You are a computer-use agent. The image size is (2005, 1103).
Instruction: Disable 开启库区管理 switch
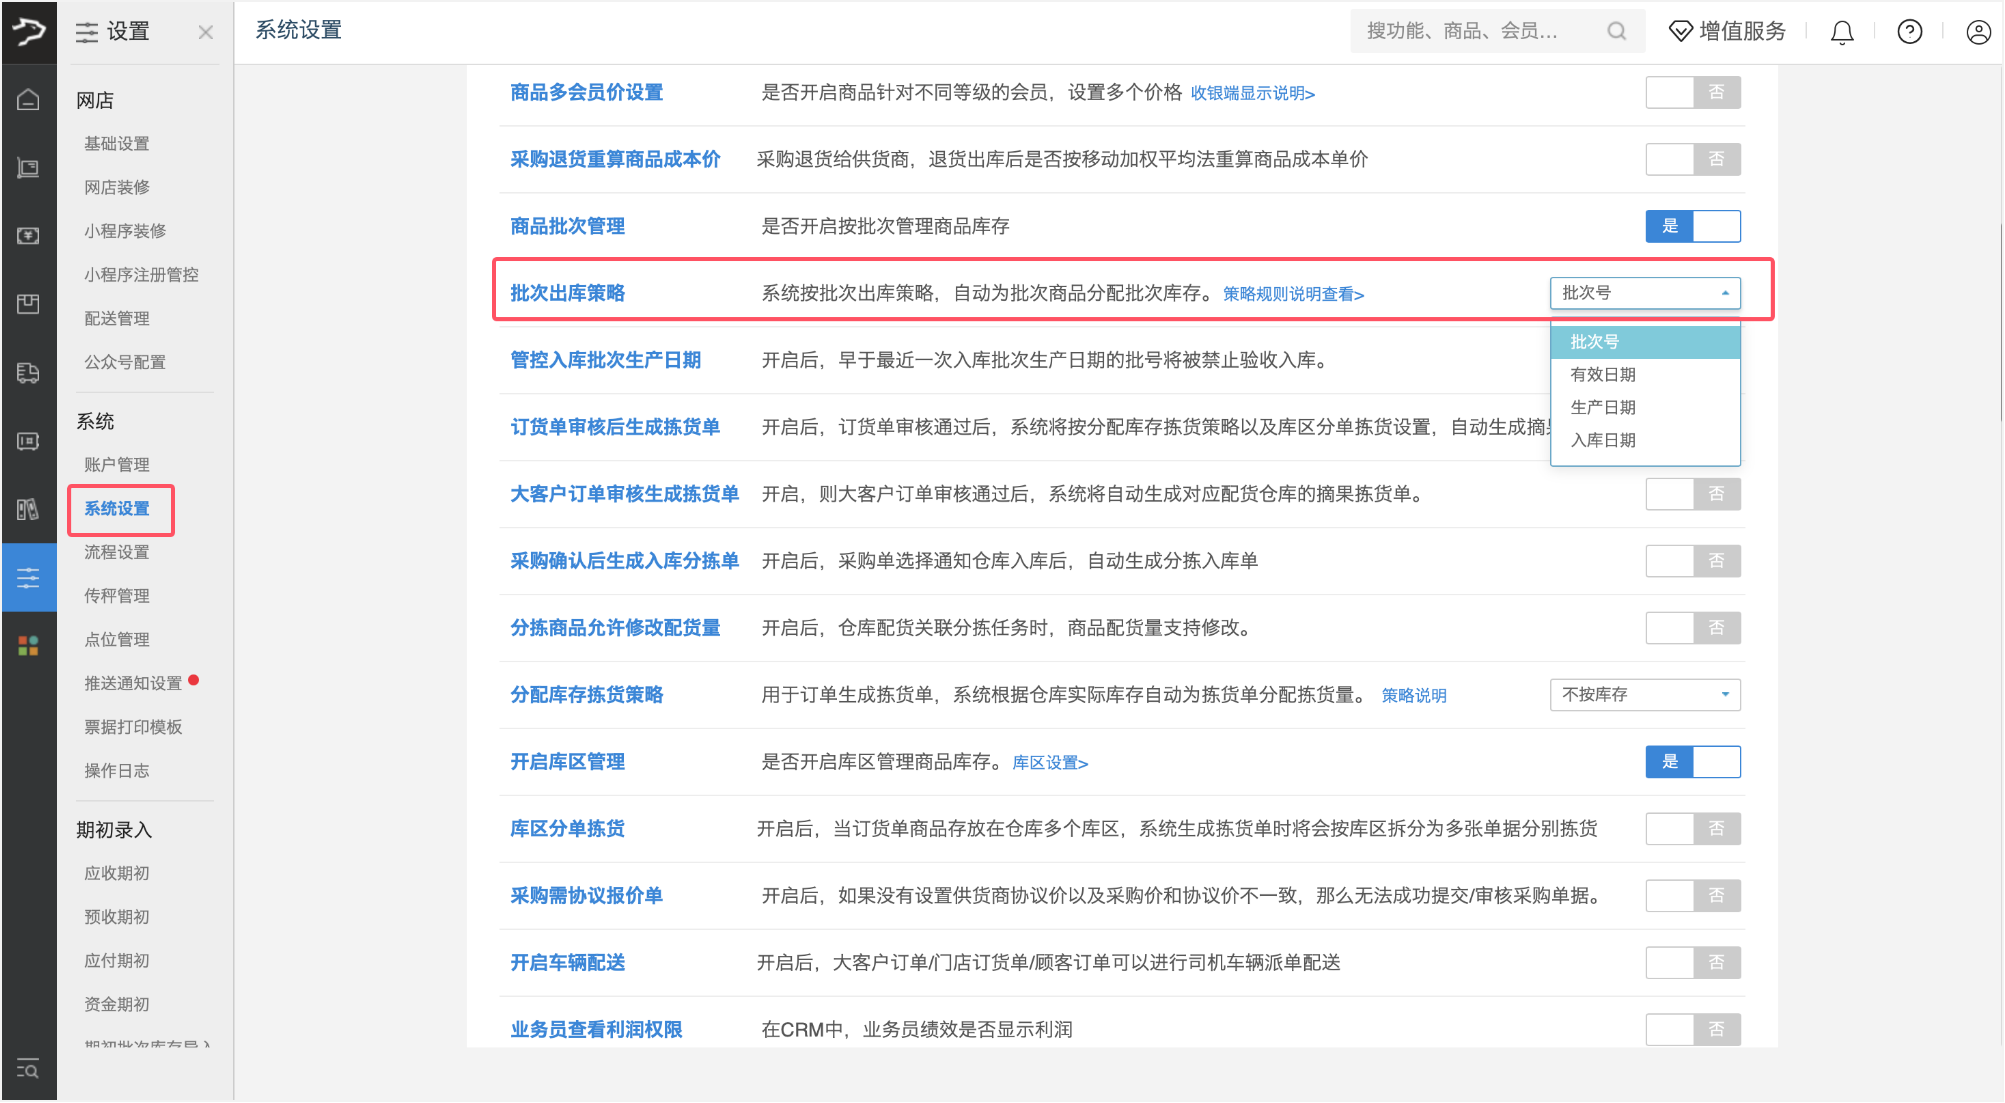coord(1692,762)
